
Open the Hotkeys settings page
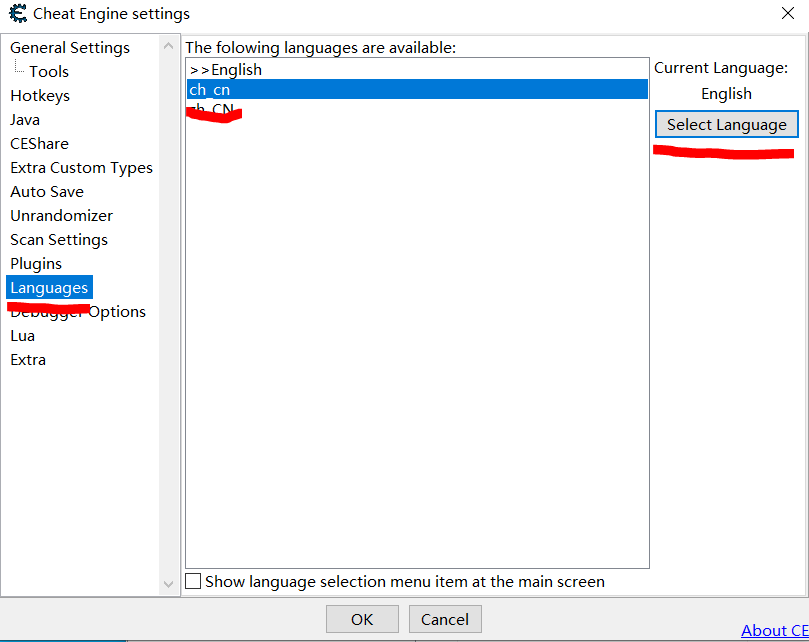40,96
